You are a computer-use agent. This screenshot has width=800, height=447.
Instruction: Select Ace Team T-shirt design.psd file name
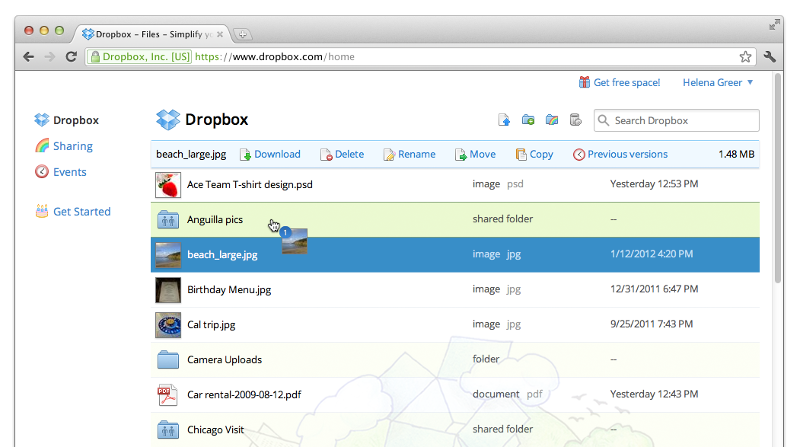249,185
